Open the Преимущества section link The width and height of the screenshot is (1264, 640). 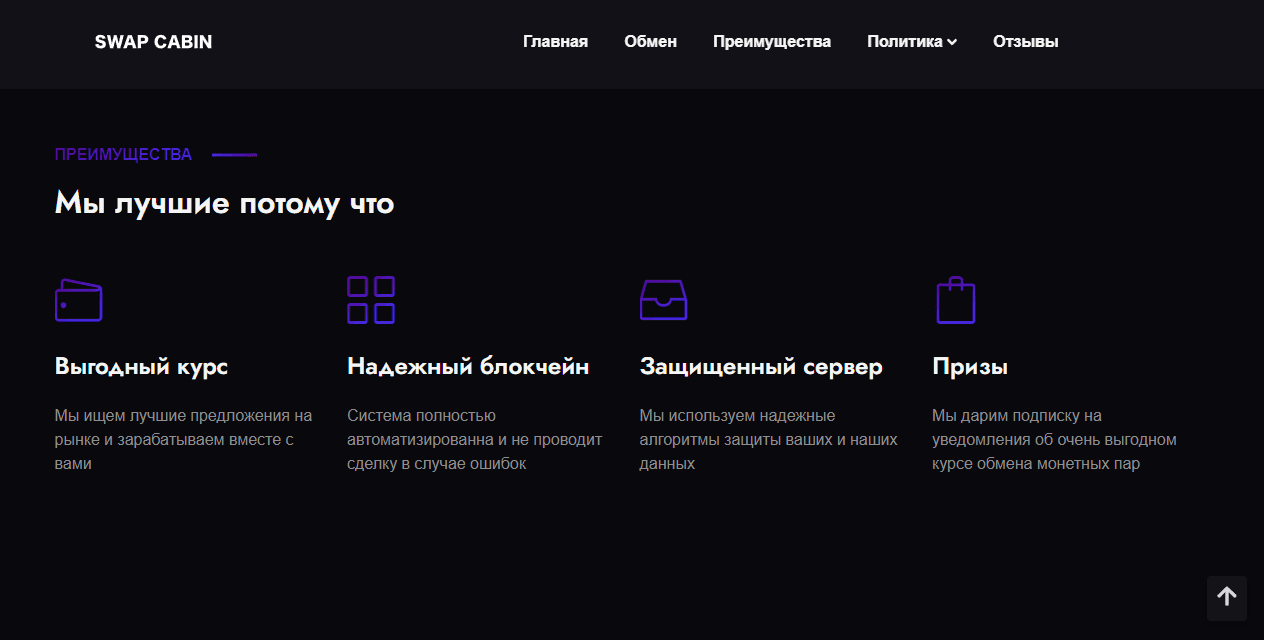(771, 41)
